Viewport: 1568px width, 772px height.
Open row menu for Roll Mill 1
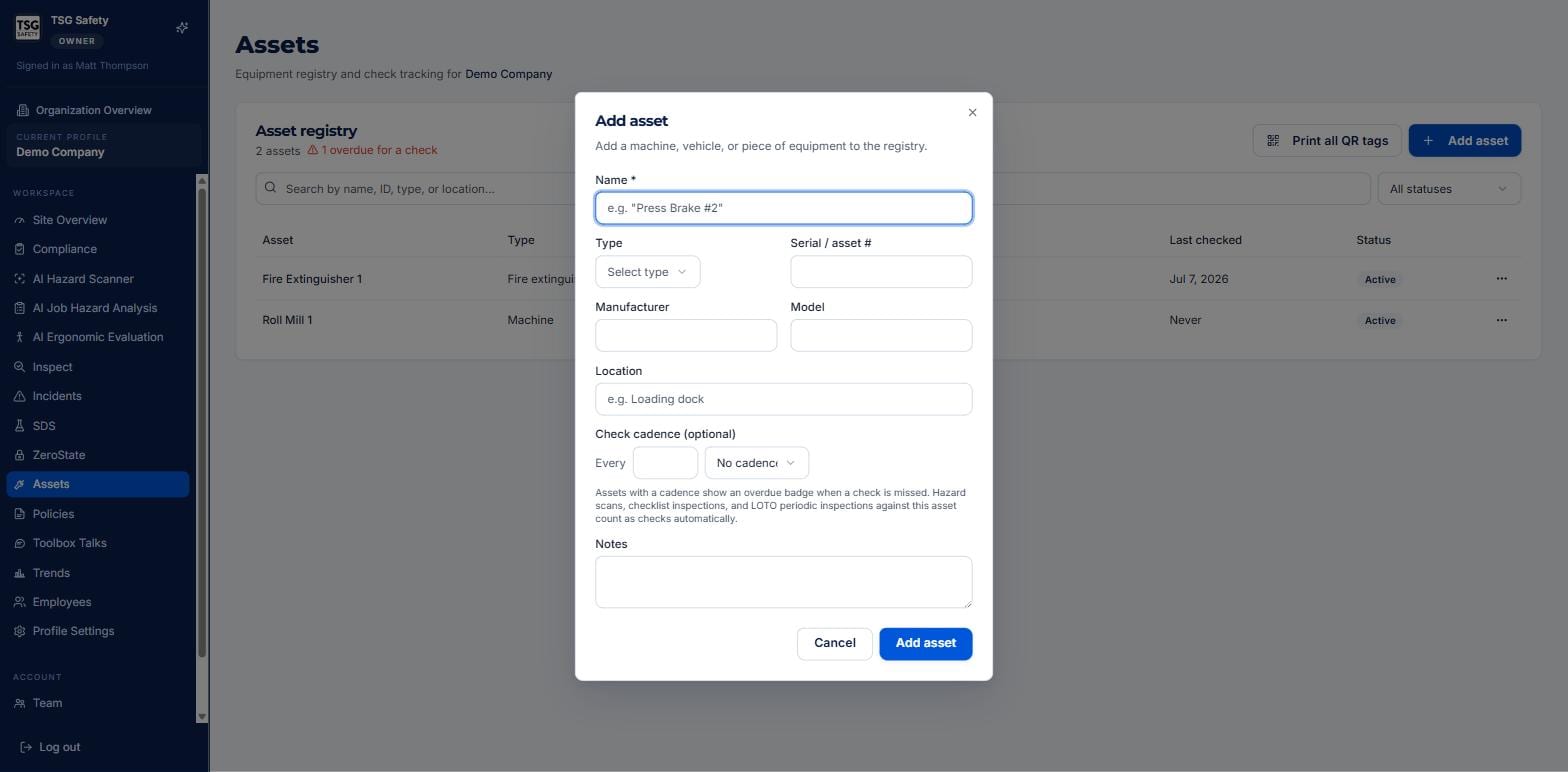1501,320
